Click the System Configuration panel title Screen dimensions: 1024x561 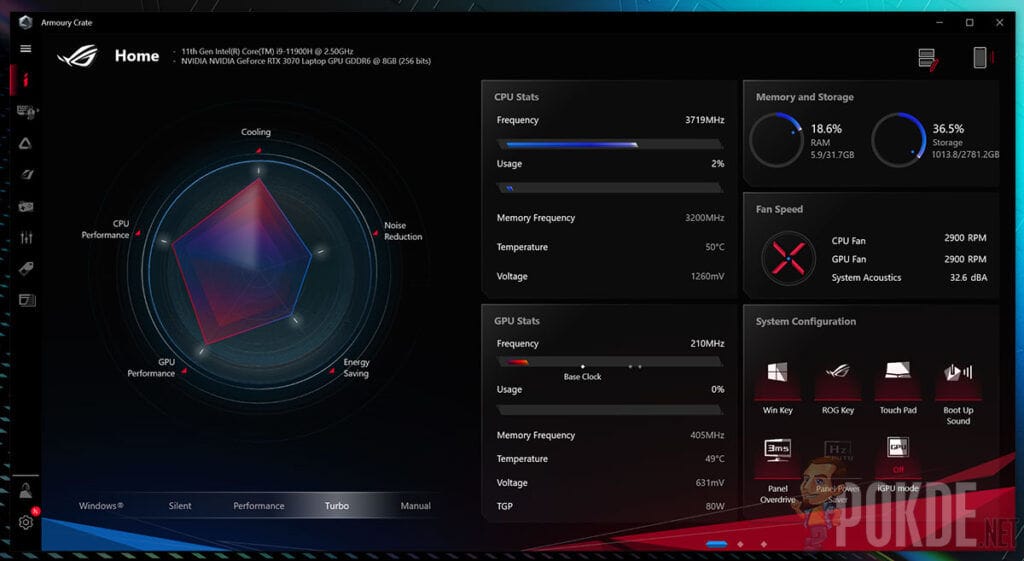click(x=806, y=321)
